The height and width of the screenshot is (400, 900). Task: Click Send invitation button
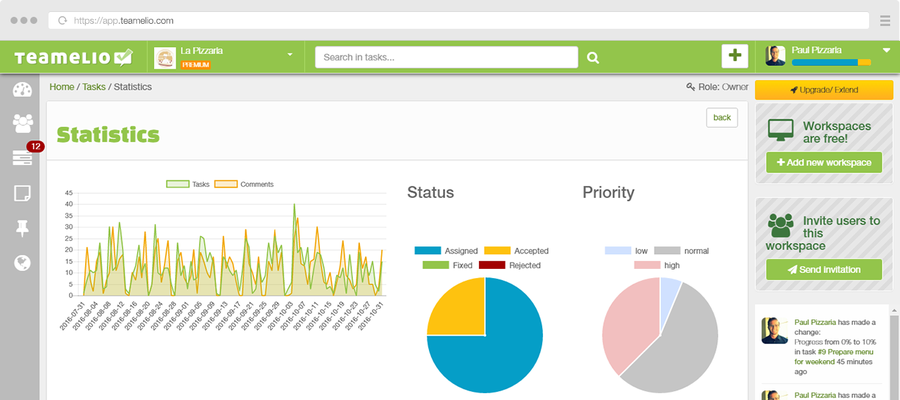click(824, 270)
